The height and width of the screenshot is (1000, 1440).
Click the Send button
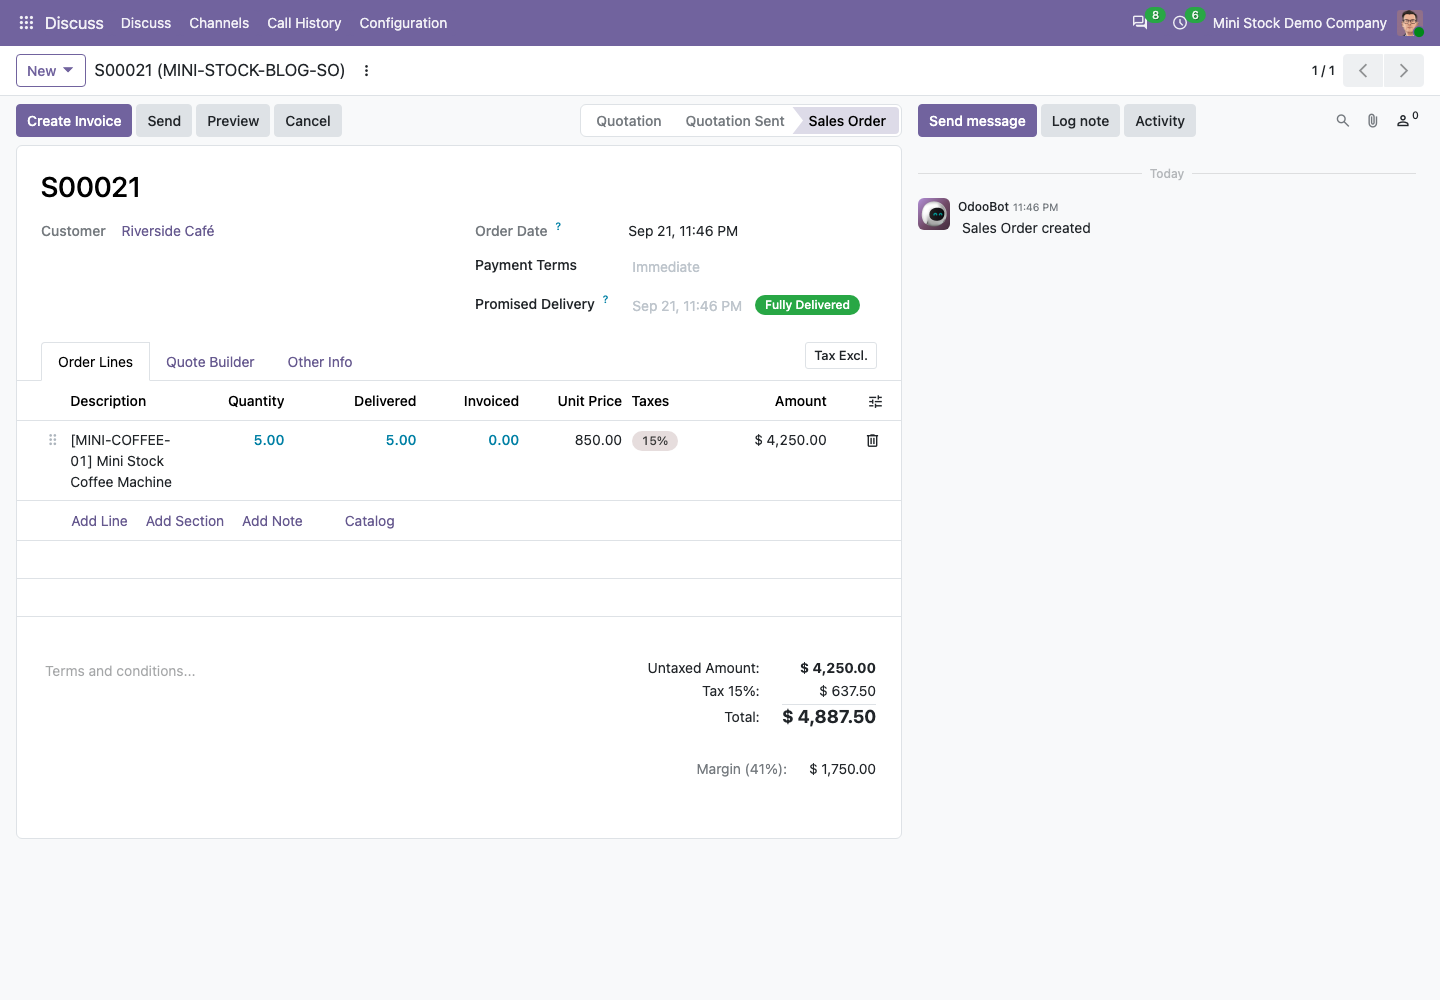(164, 121)
